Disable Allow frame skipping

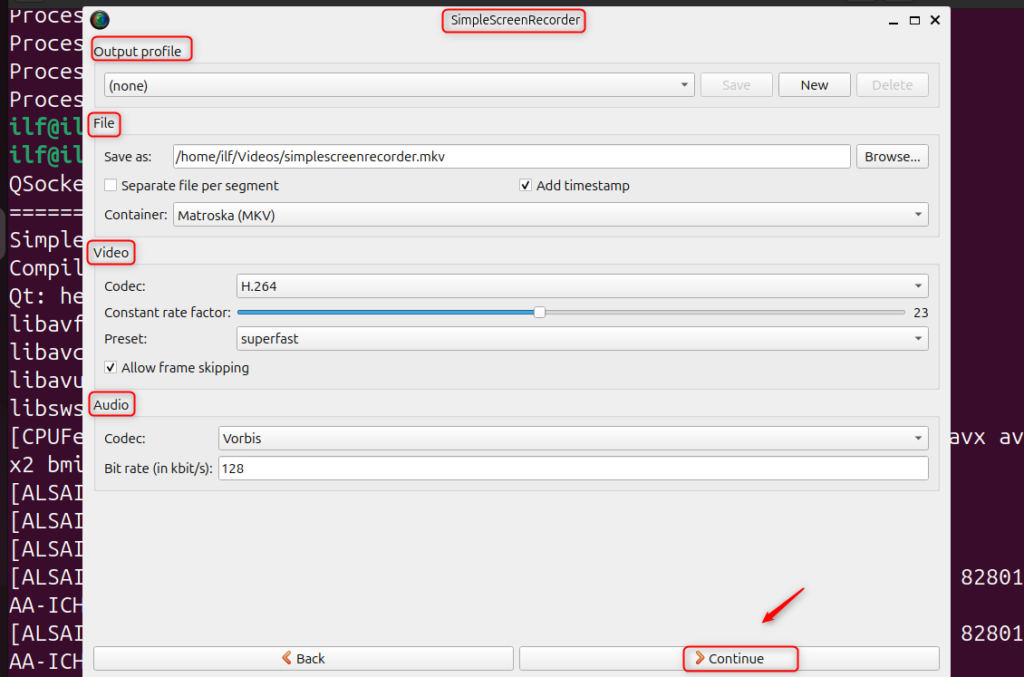click(110, 367)
